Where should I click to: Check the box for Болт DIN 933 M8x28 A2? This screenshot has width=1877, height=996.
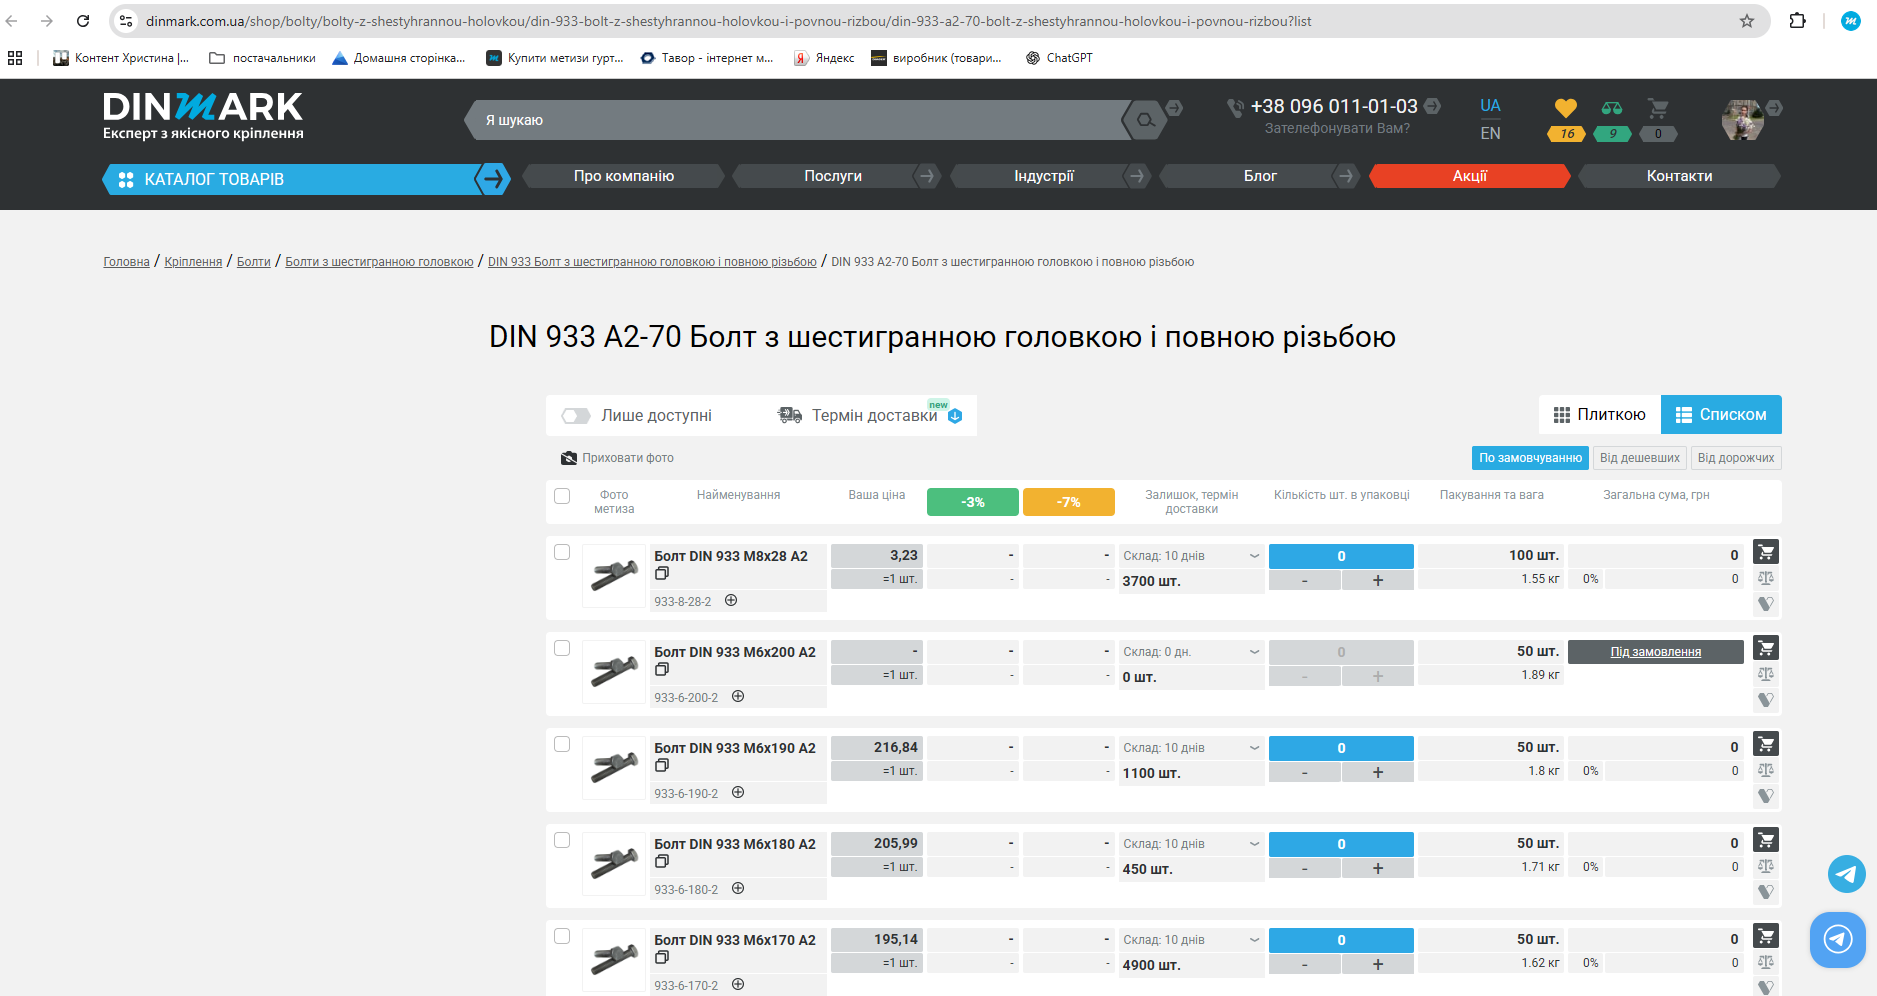tap(562, 552)
